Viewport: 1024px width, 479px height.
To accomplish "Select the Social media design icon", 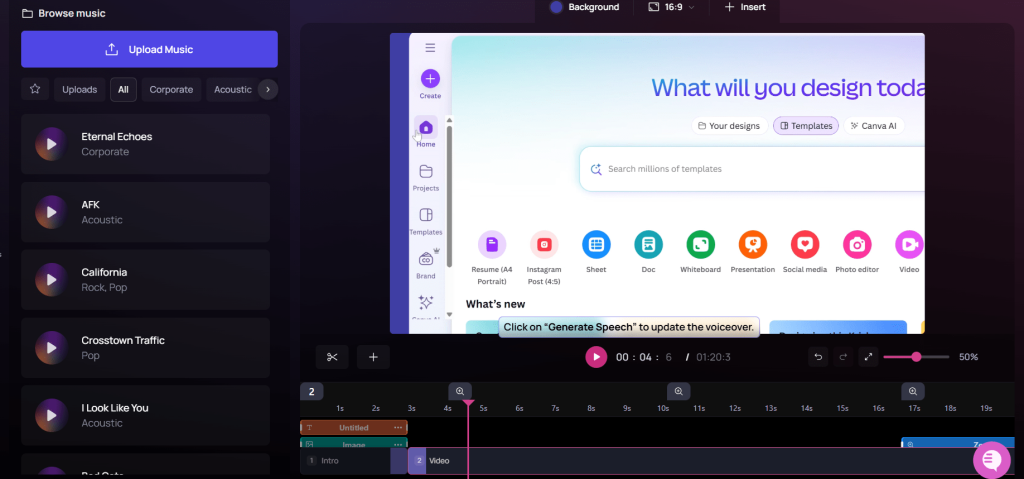I will [805, 245].
